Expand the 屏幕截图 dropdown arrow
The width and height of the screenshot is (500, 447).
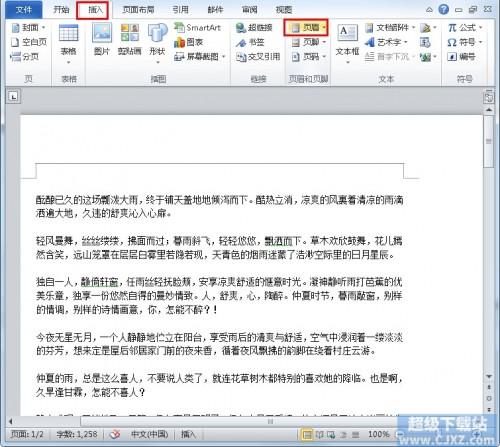pyautogui.click(x=224, y=57)
